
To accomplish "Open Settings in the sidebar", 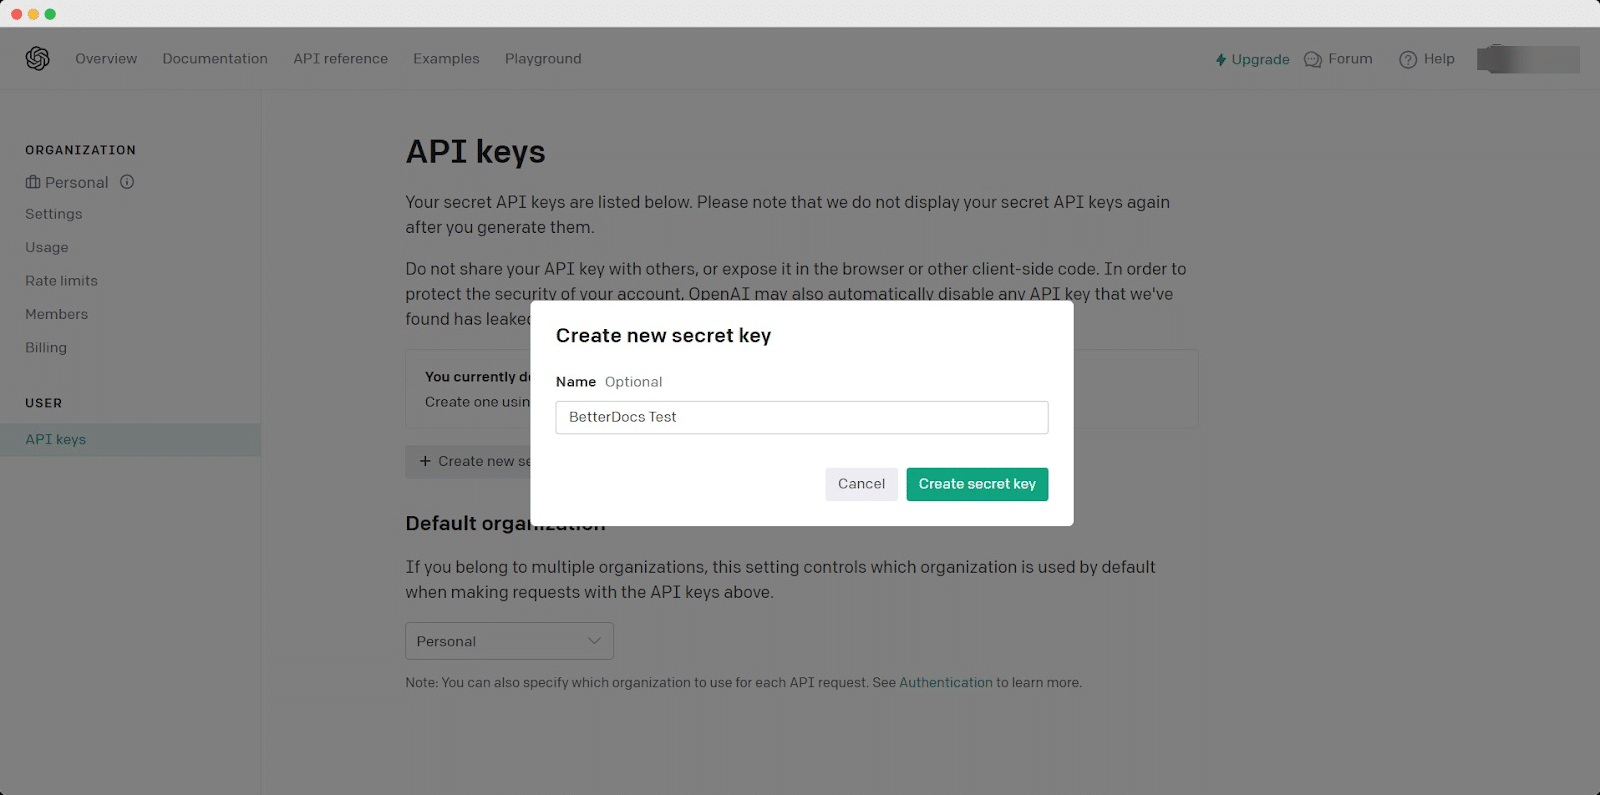I will pyautogui.click(x=53, y=213).
